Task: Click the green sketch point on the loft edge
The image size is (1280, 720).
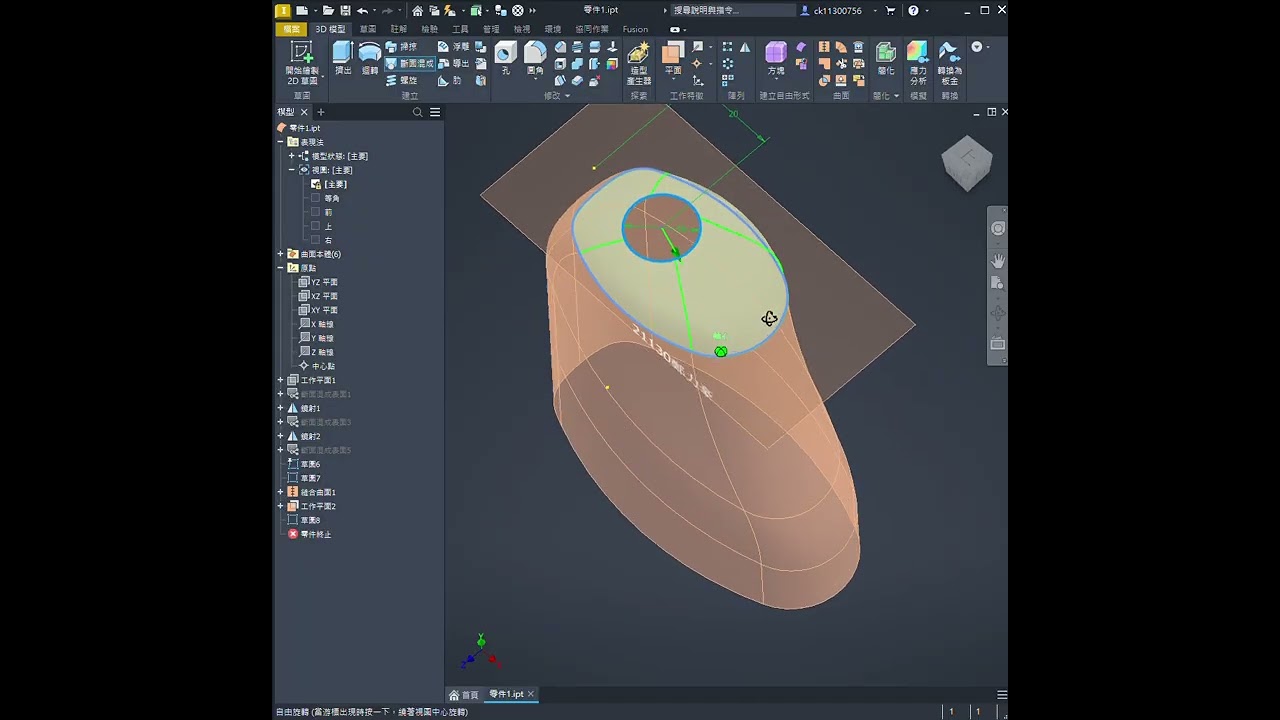Action: tap(721, 351)
